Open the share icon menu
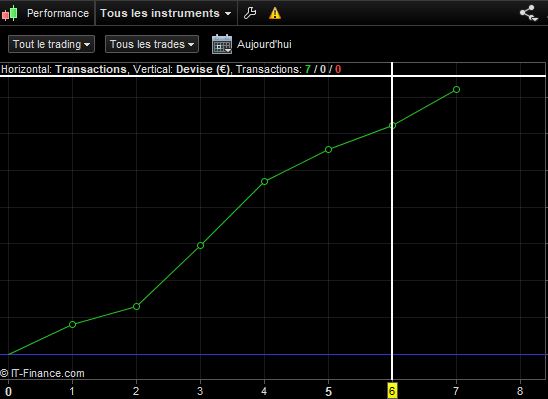 [x=528, y=13]
